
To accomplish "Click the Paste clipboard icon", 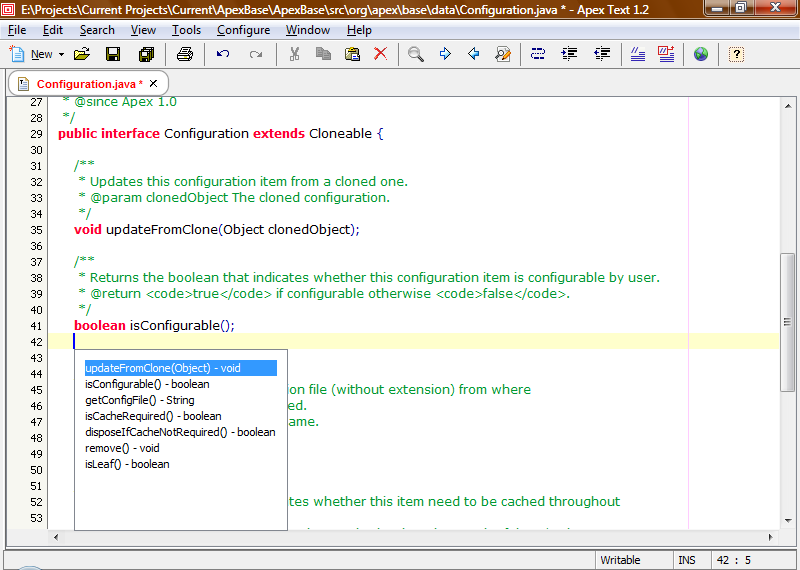I will 352,54.
